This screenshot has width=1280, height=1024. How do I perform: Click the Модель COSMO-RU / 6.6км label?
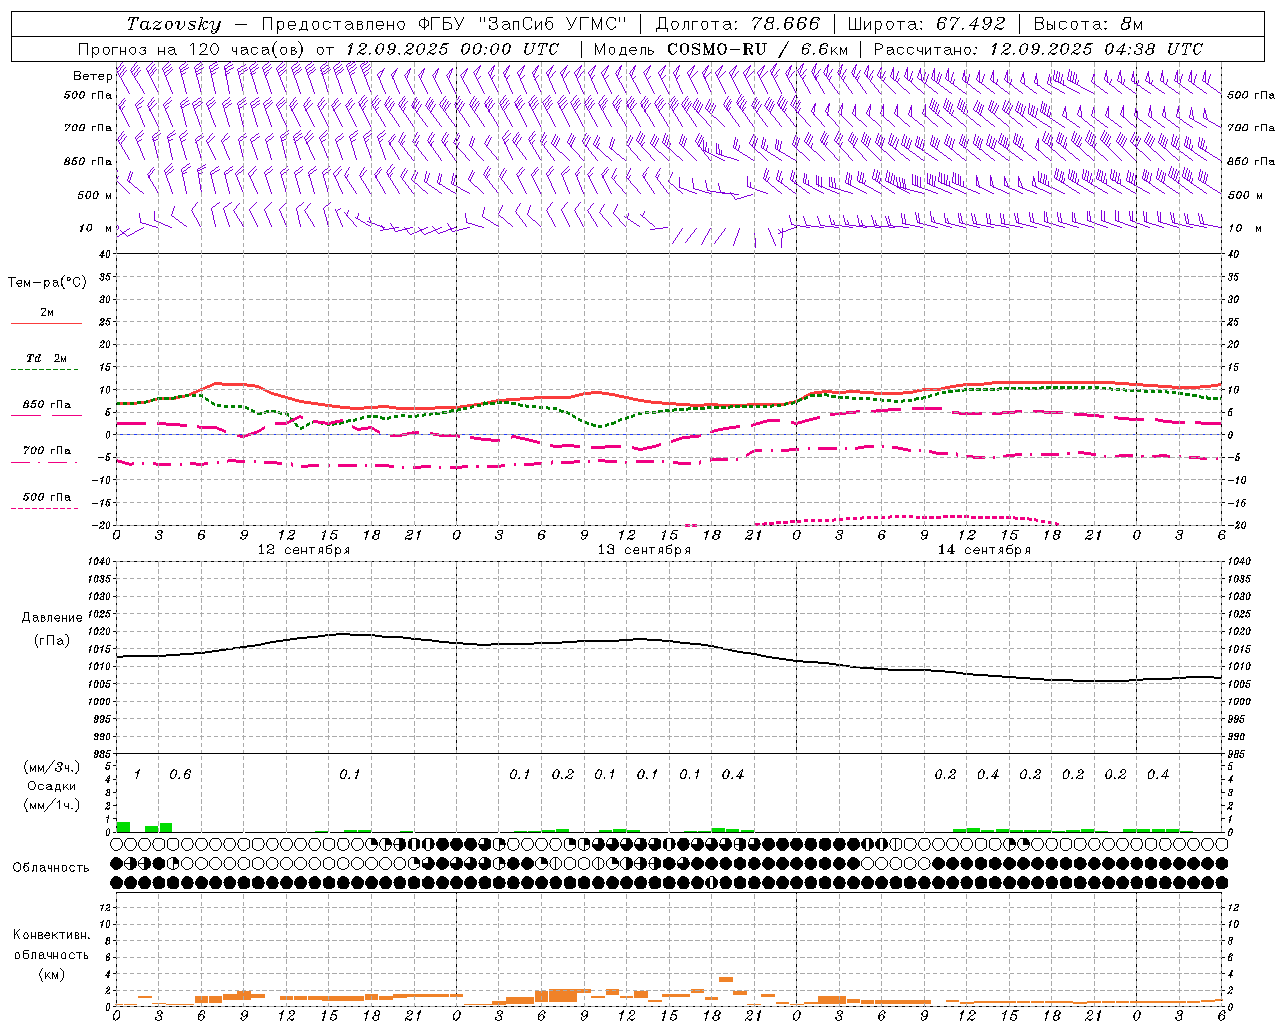[x=720, y=49]
